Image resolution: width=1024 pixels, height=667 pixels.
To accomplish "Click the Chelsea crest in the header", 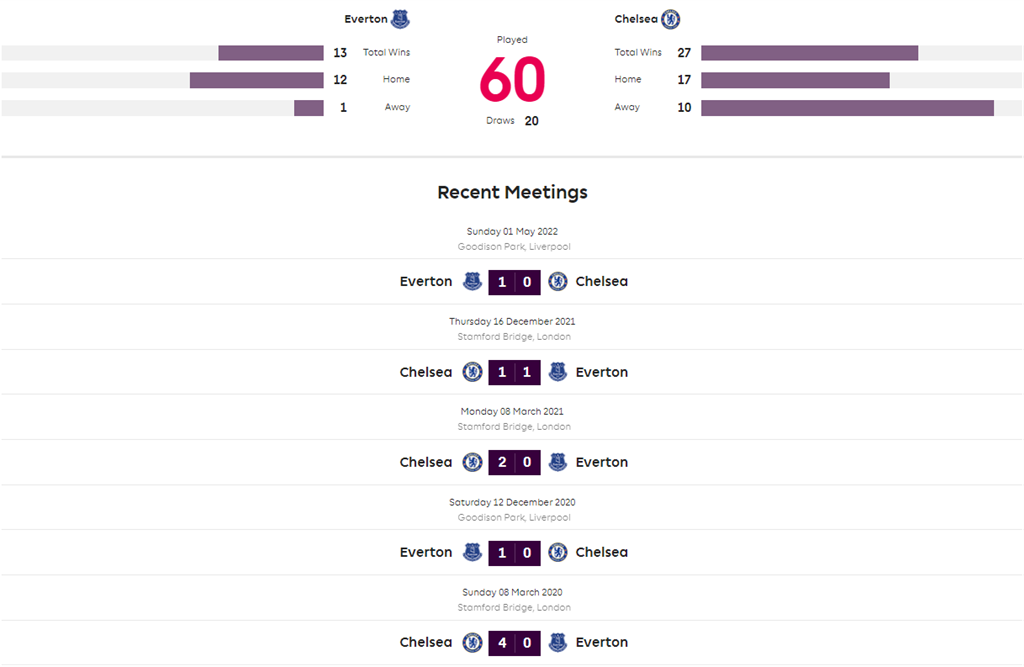I will click(x=671, y=19).
